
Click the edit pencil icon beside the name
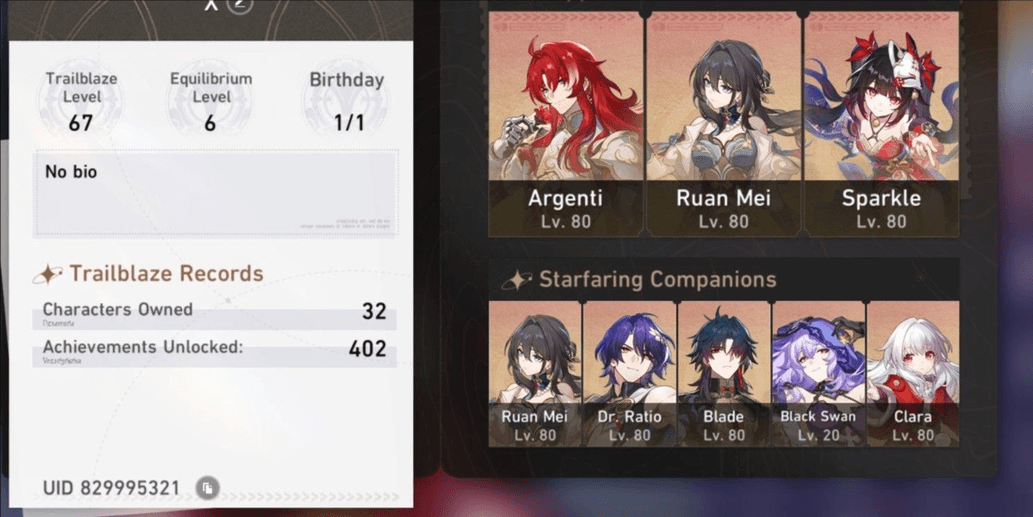point(240,5)
